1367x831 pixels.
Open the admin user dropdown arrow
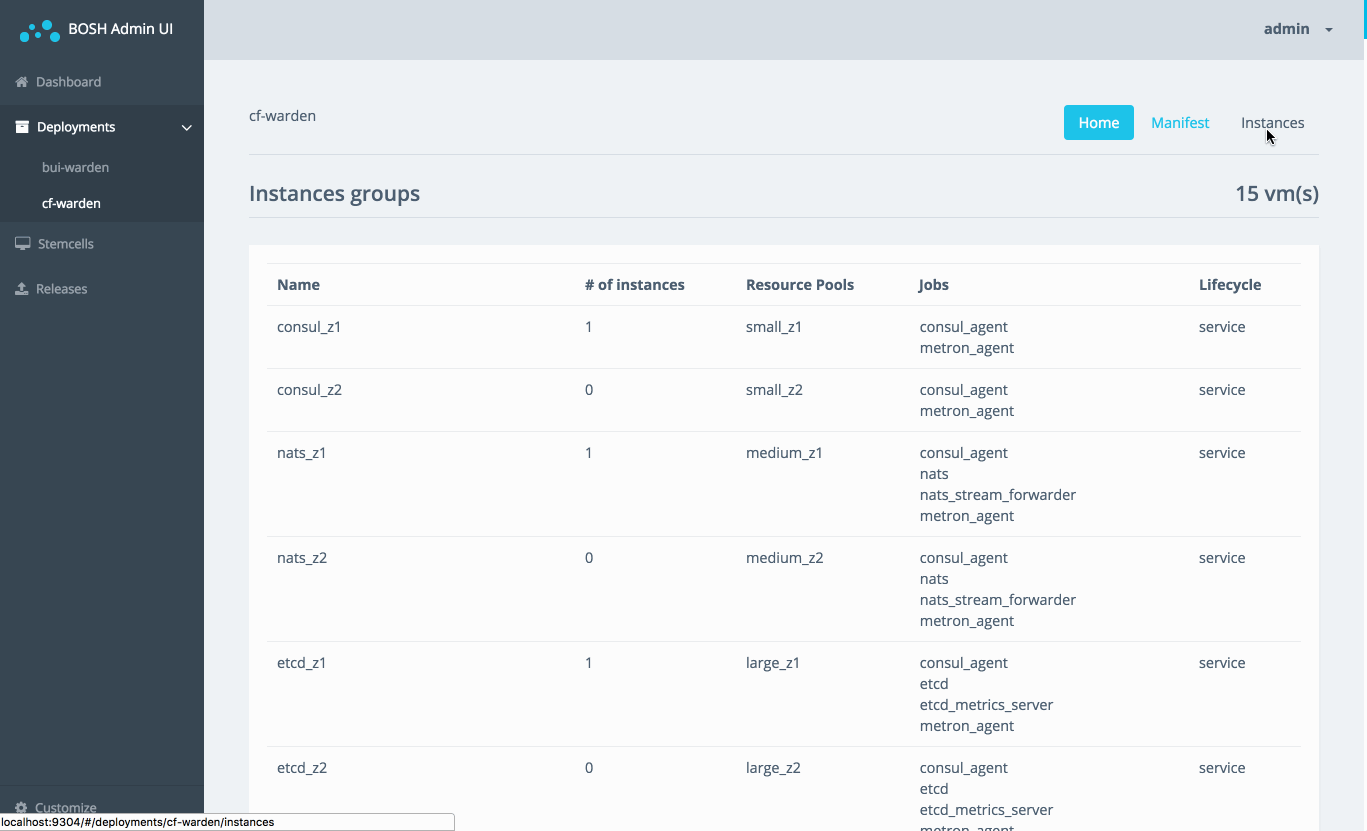coord(1329,30)
